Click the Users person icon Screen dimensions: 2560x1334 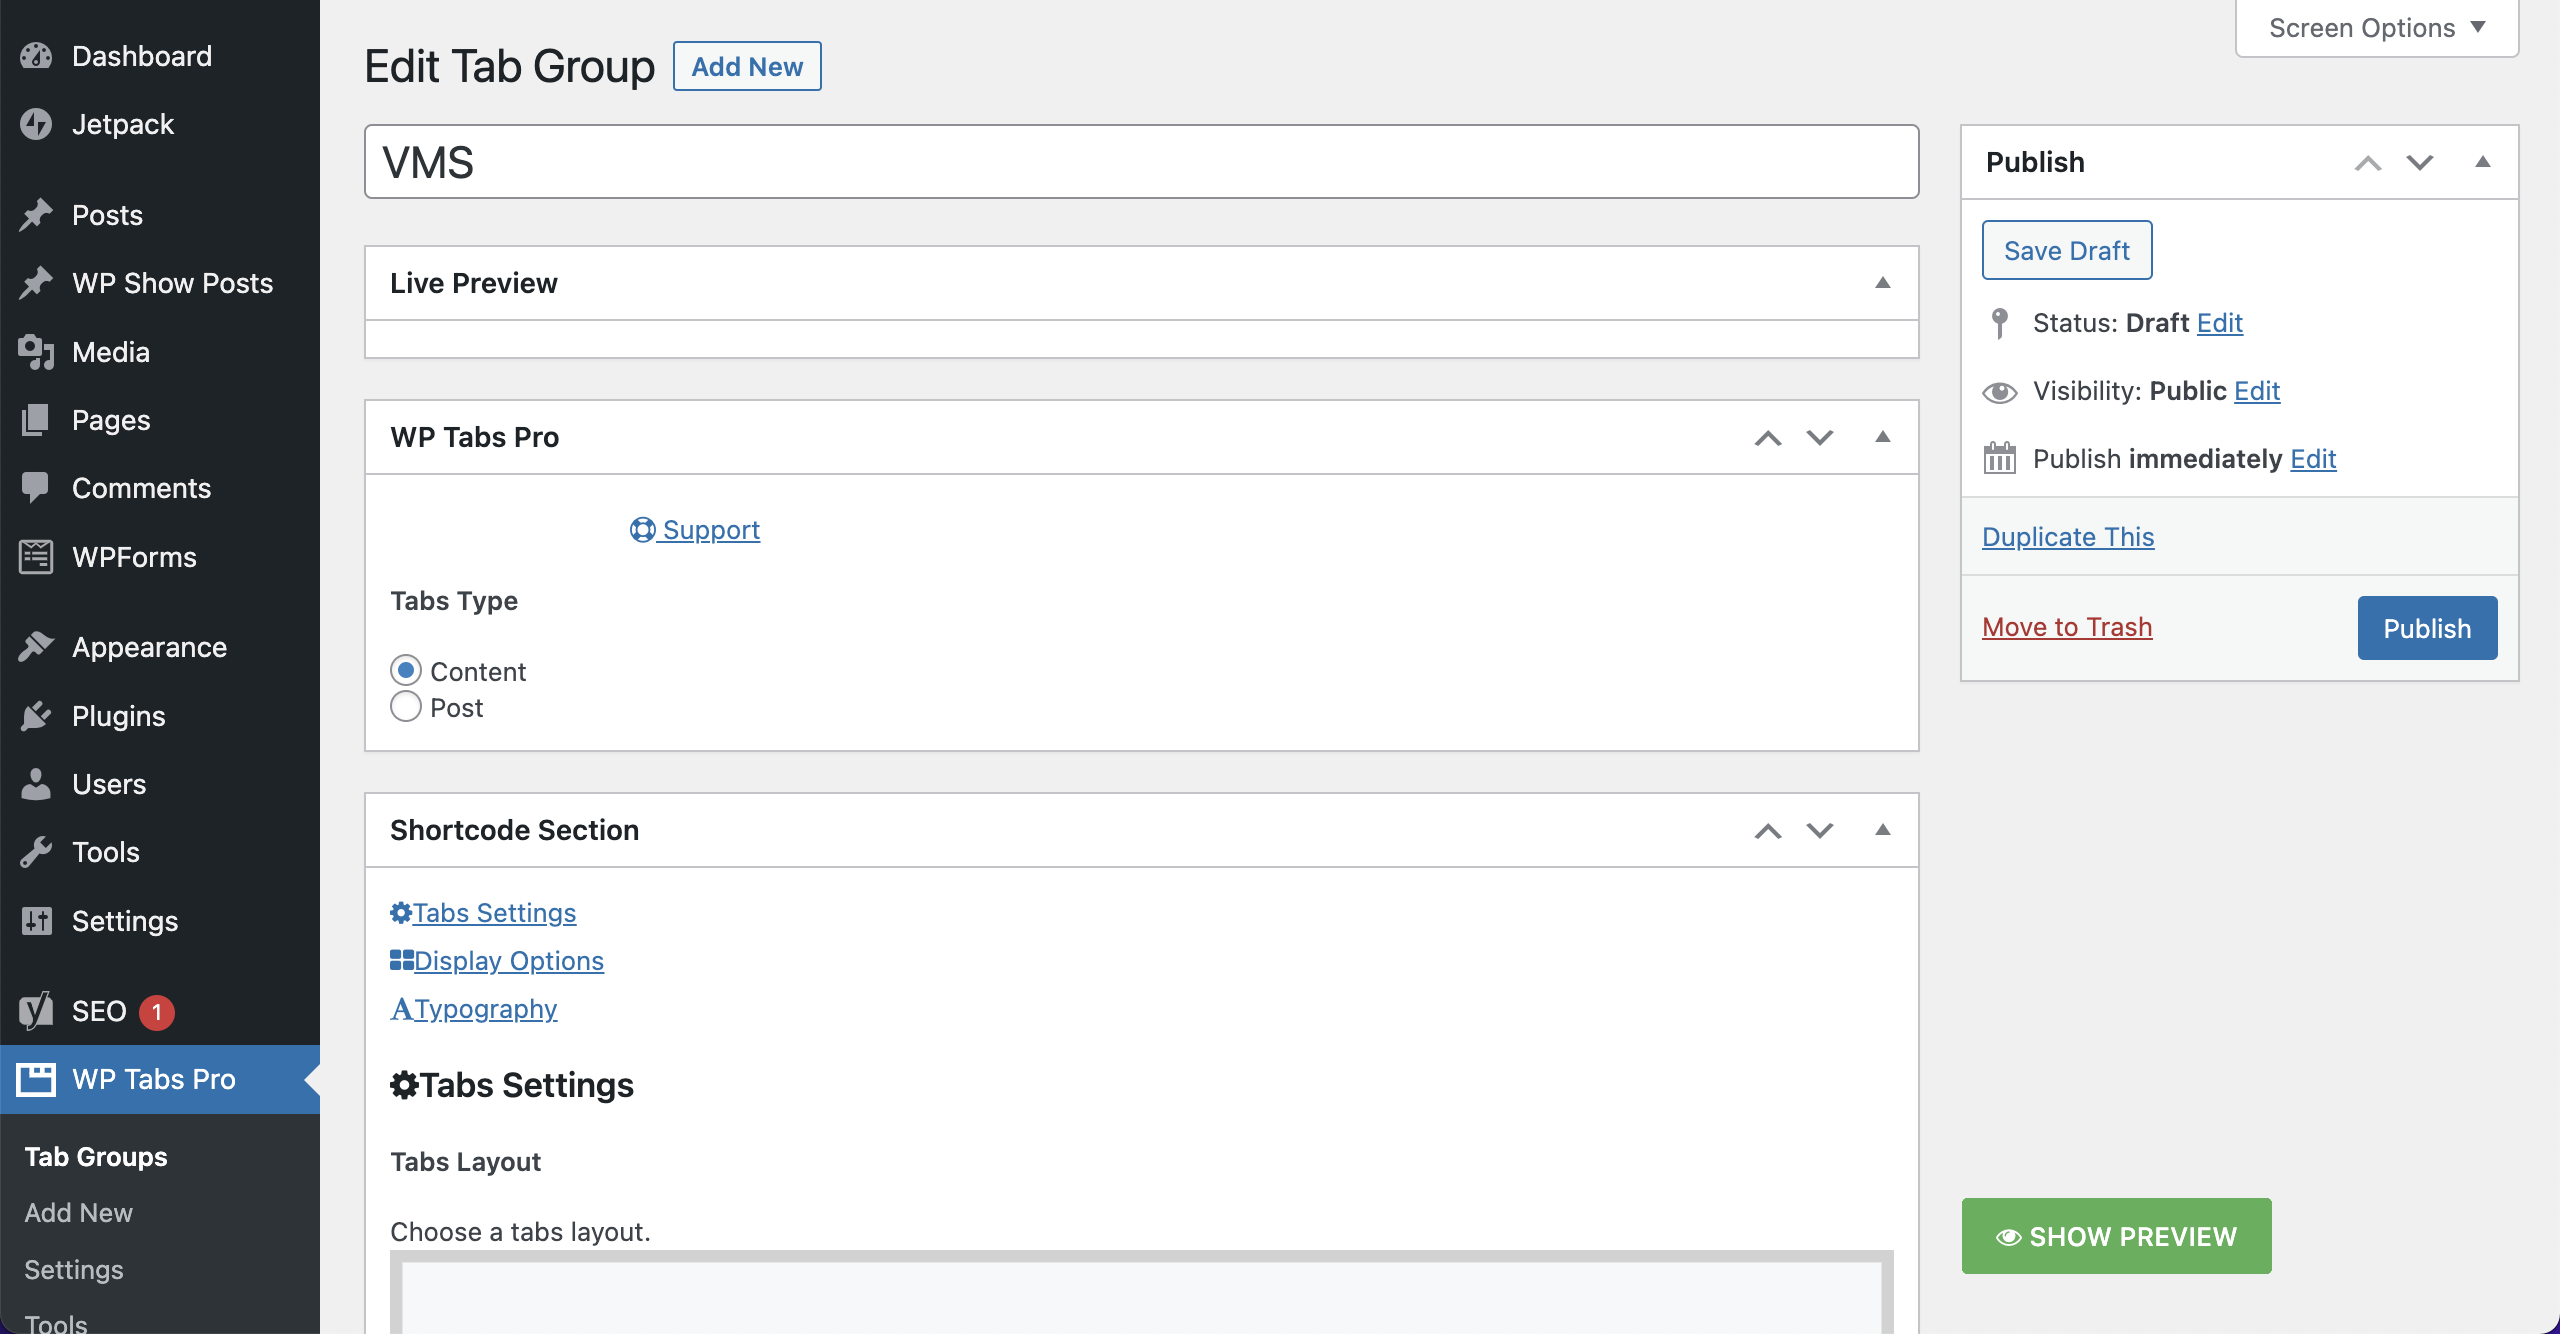36,784
